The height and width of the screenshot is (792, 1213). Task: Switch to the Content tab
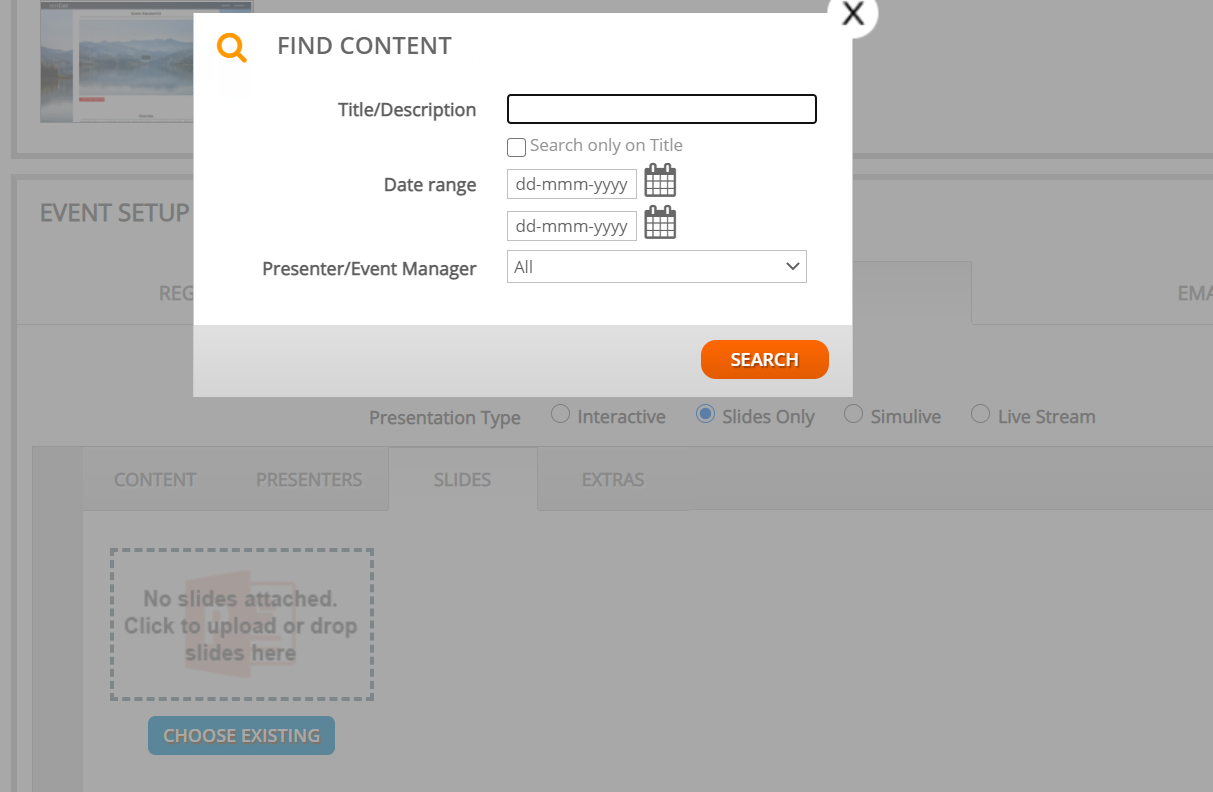point(155,479)
